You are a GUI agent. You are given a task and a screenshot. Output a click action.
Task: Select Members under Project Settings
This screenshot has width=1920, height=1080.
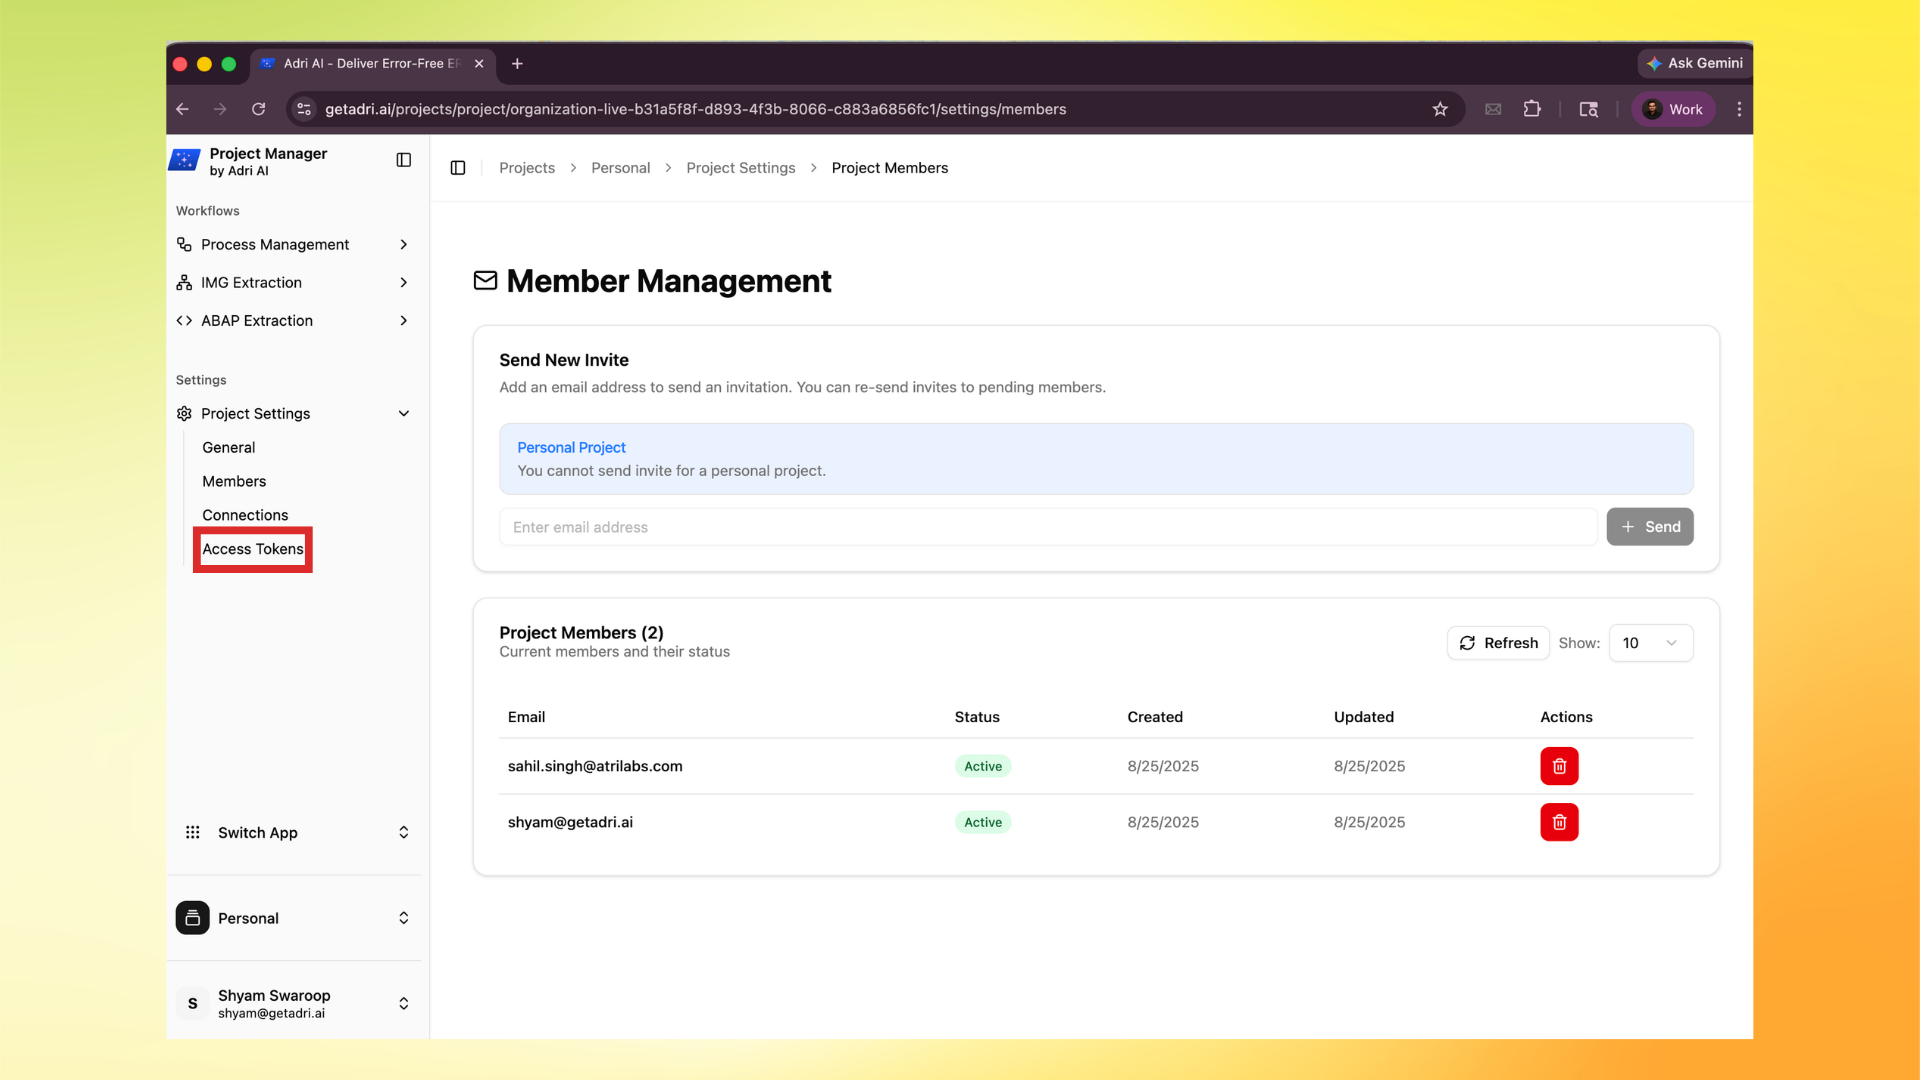(233, 481)
